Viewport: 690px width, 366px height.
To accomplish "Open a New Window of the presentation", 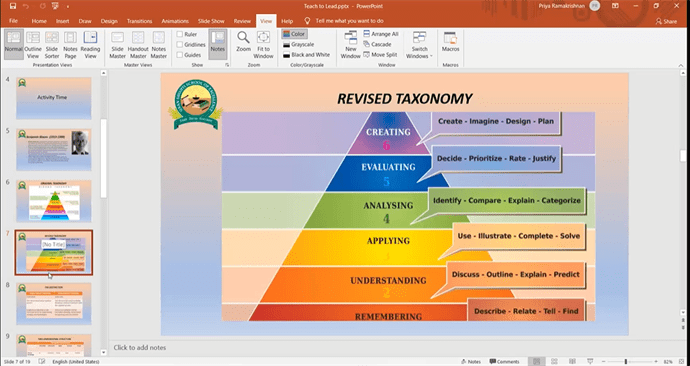I will 350,44.
